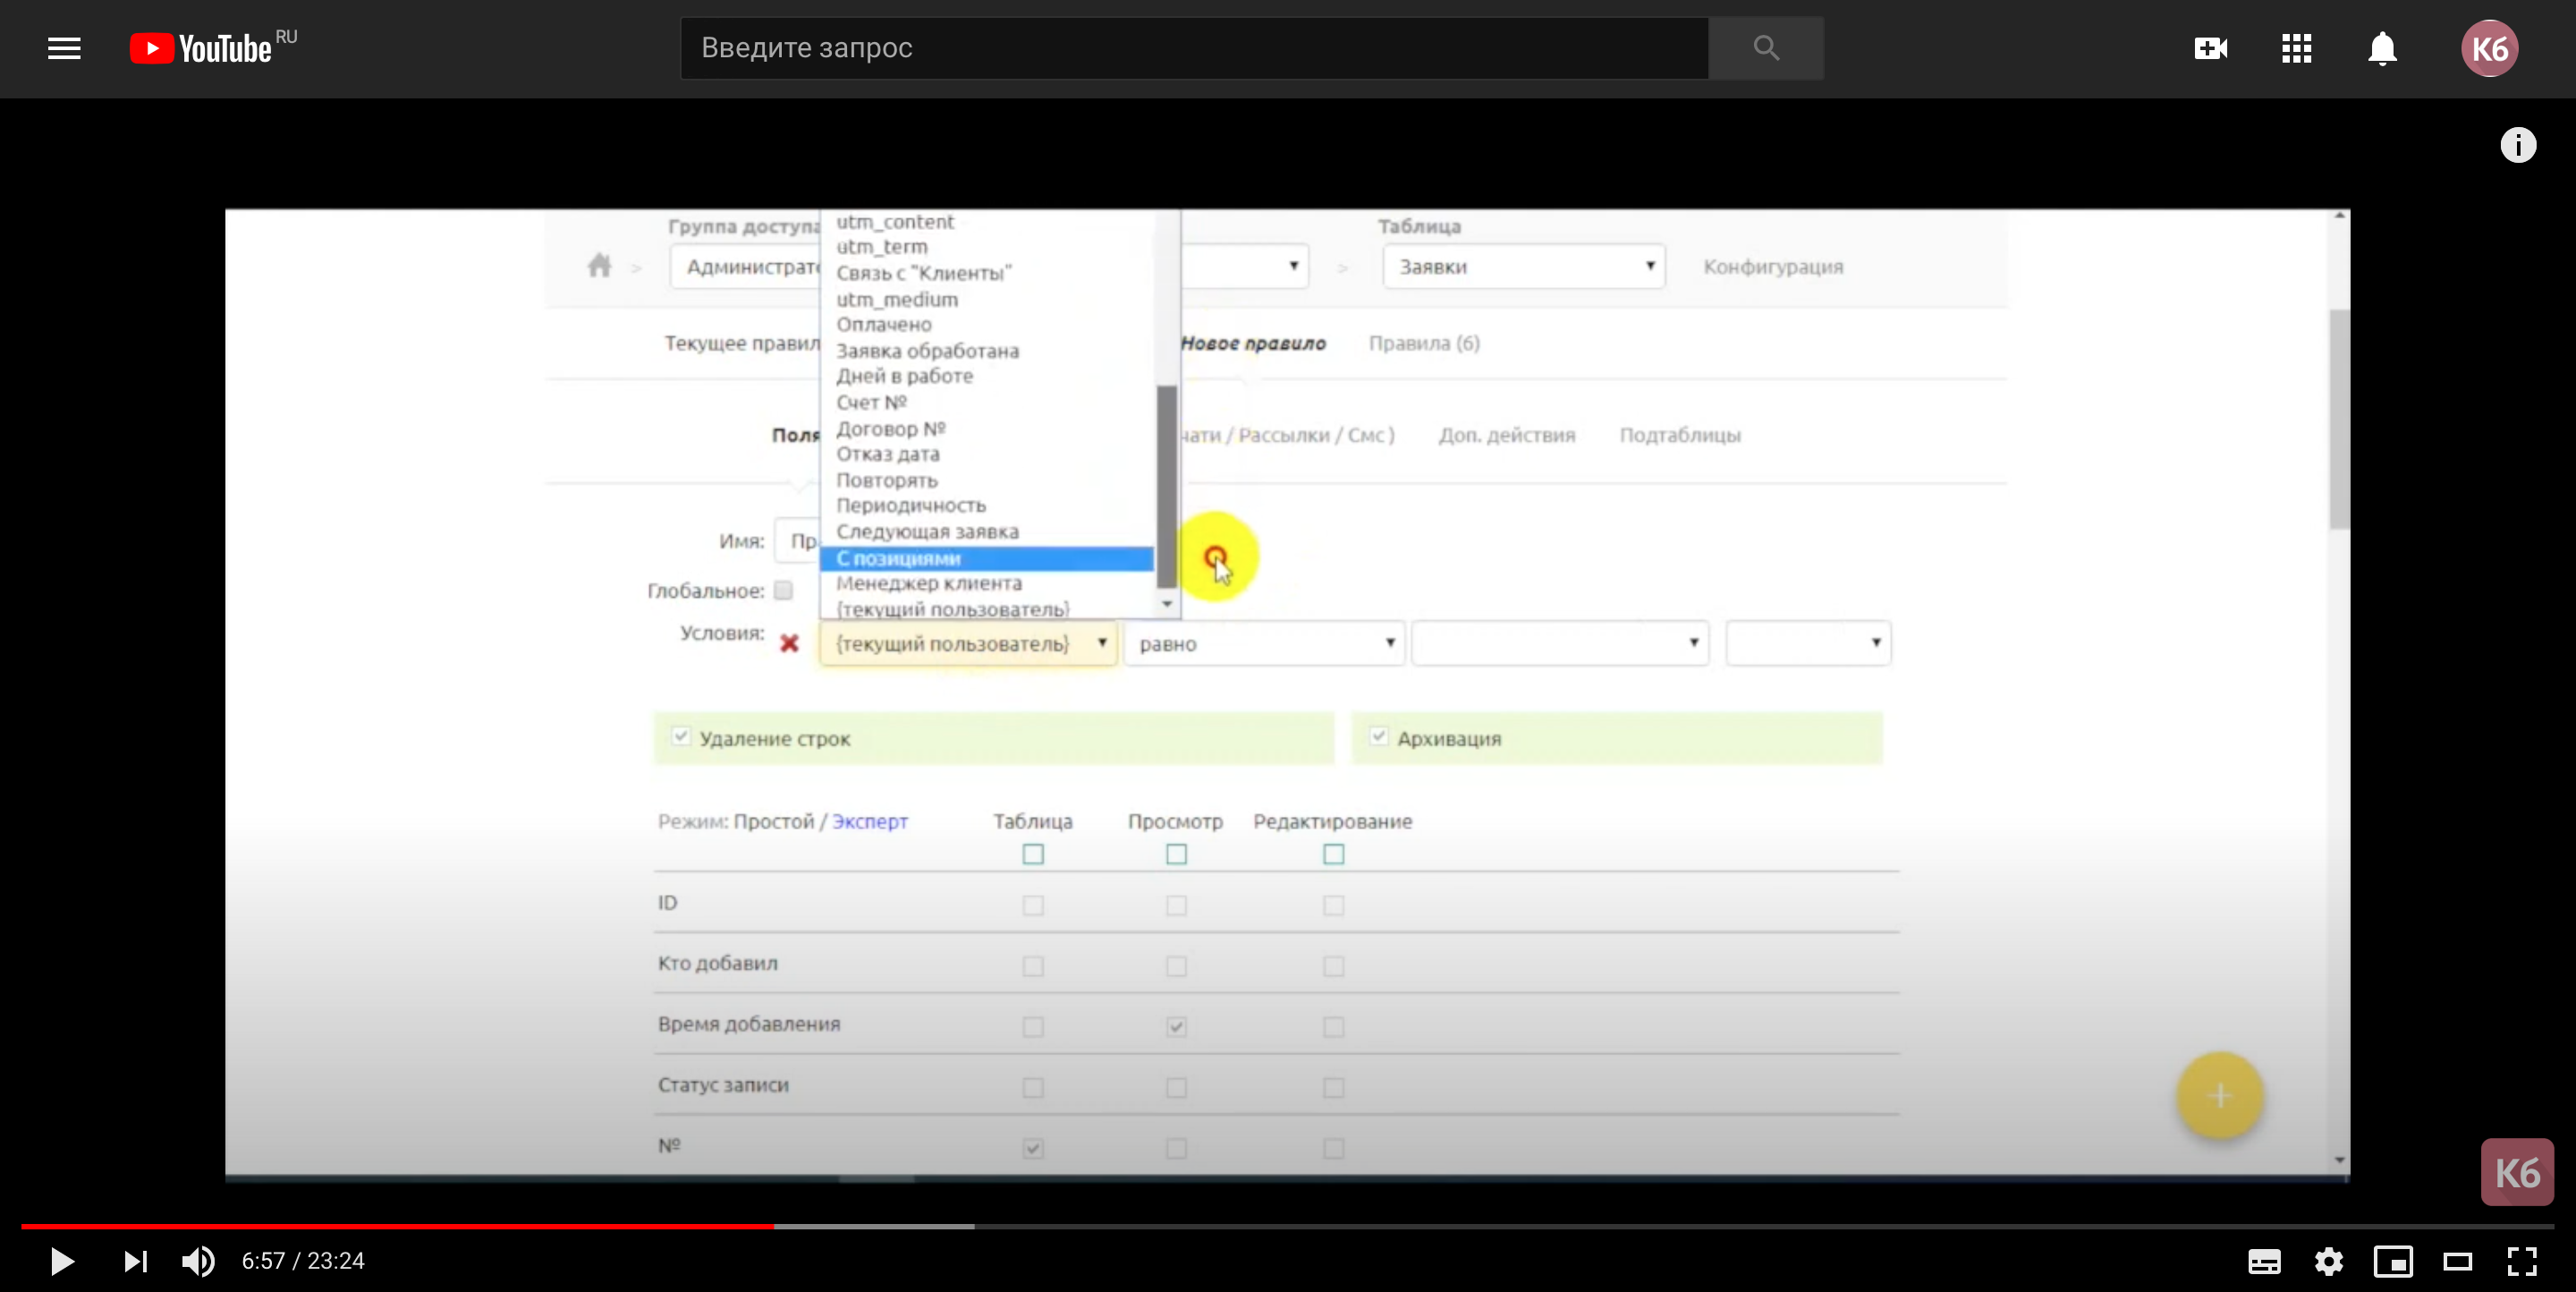Click the create video camera icon
2576x1292 pixels.
[x=2210, y=48]
